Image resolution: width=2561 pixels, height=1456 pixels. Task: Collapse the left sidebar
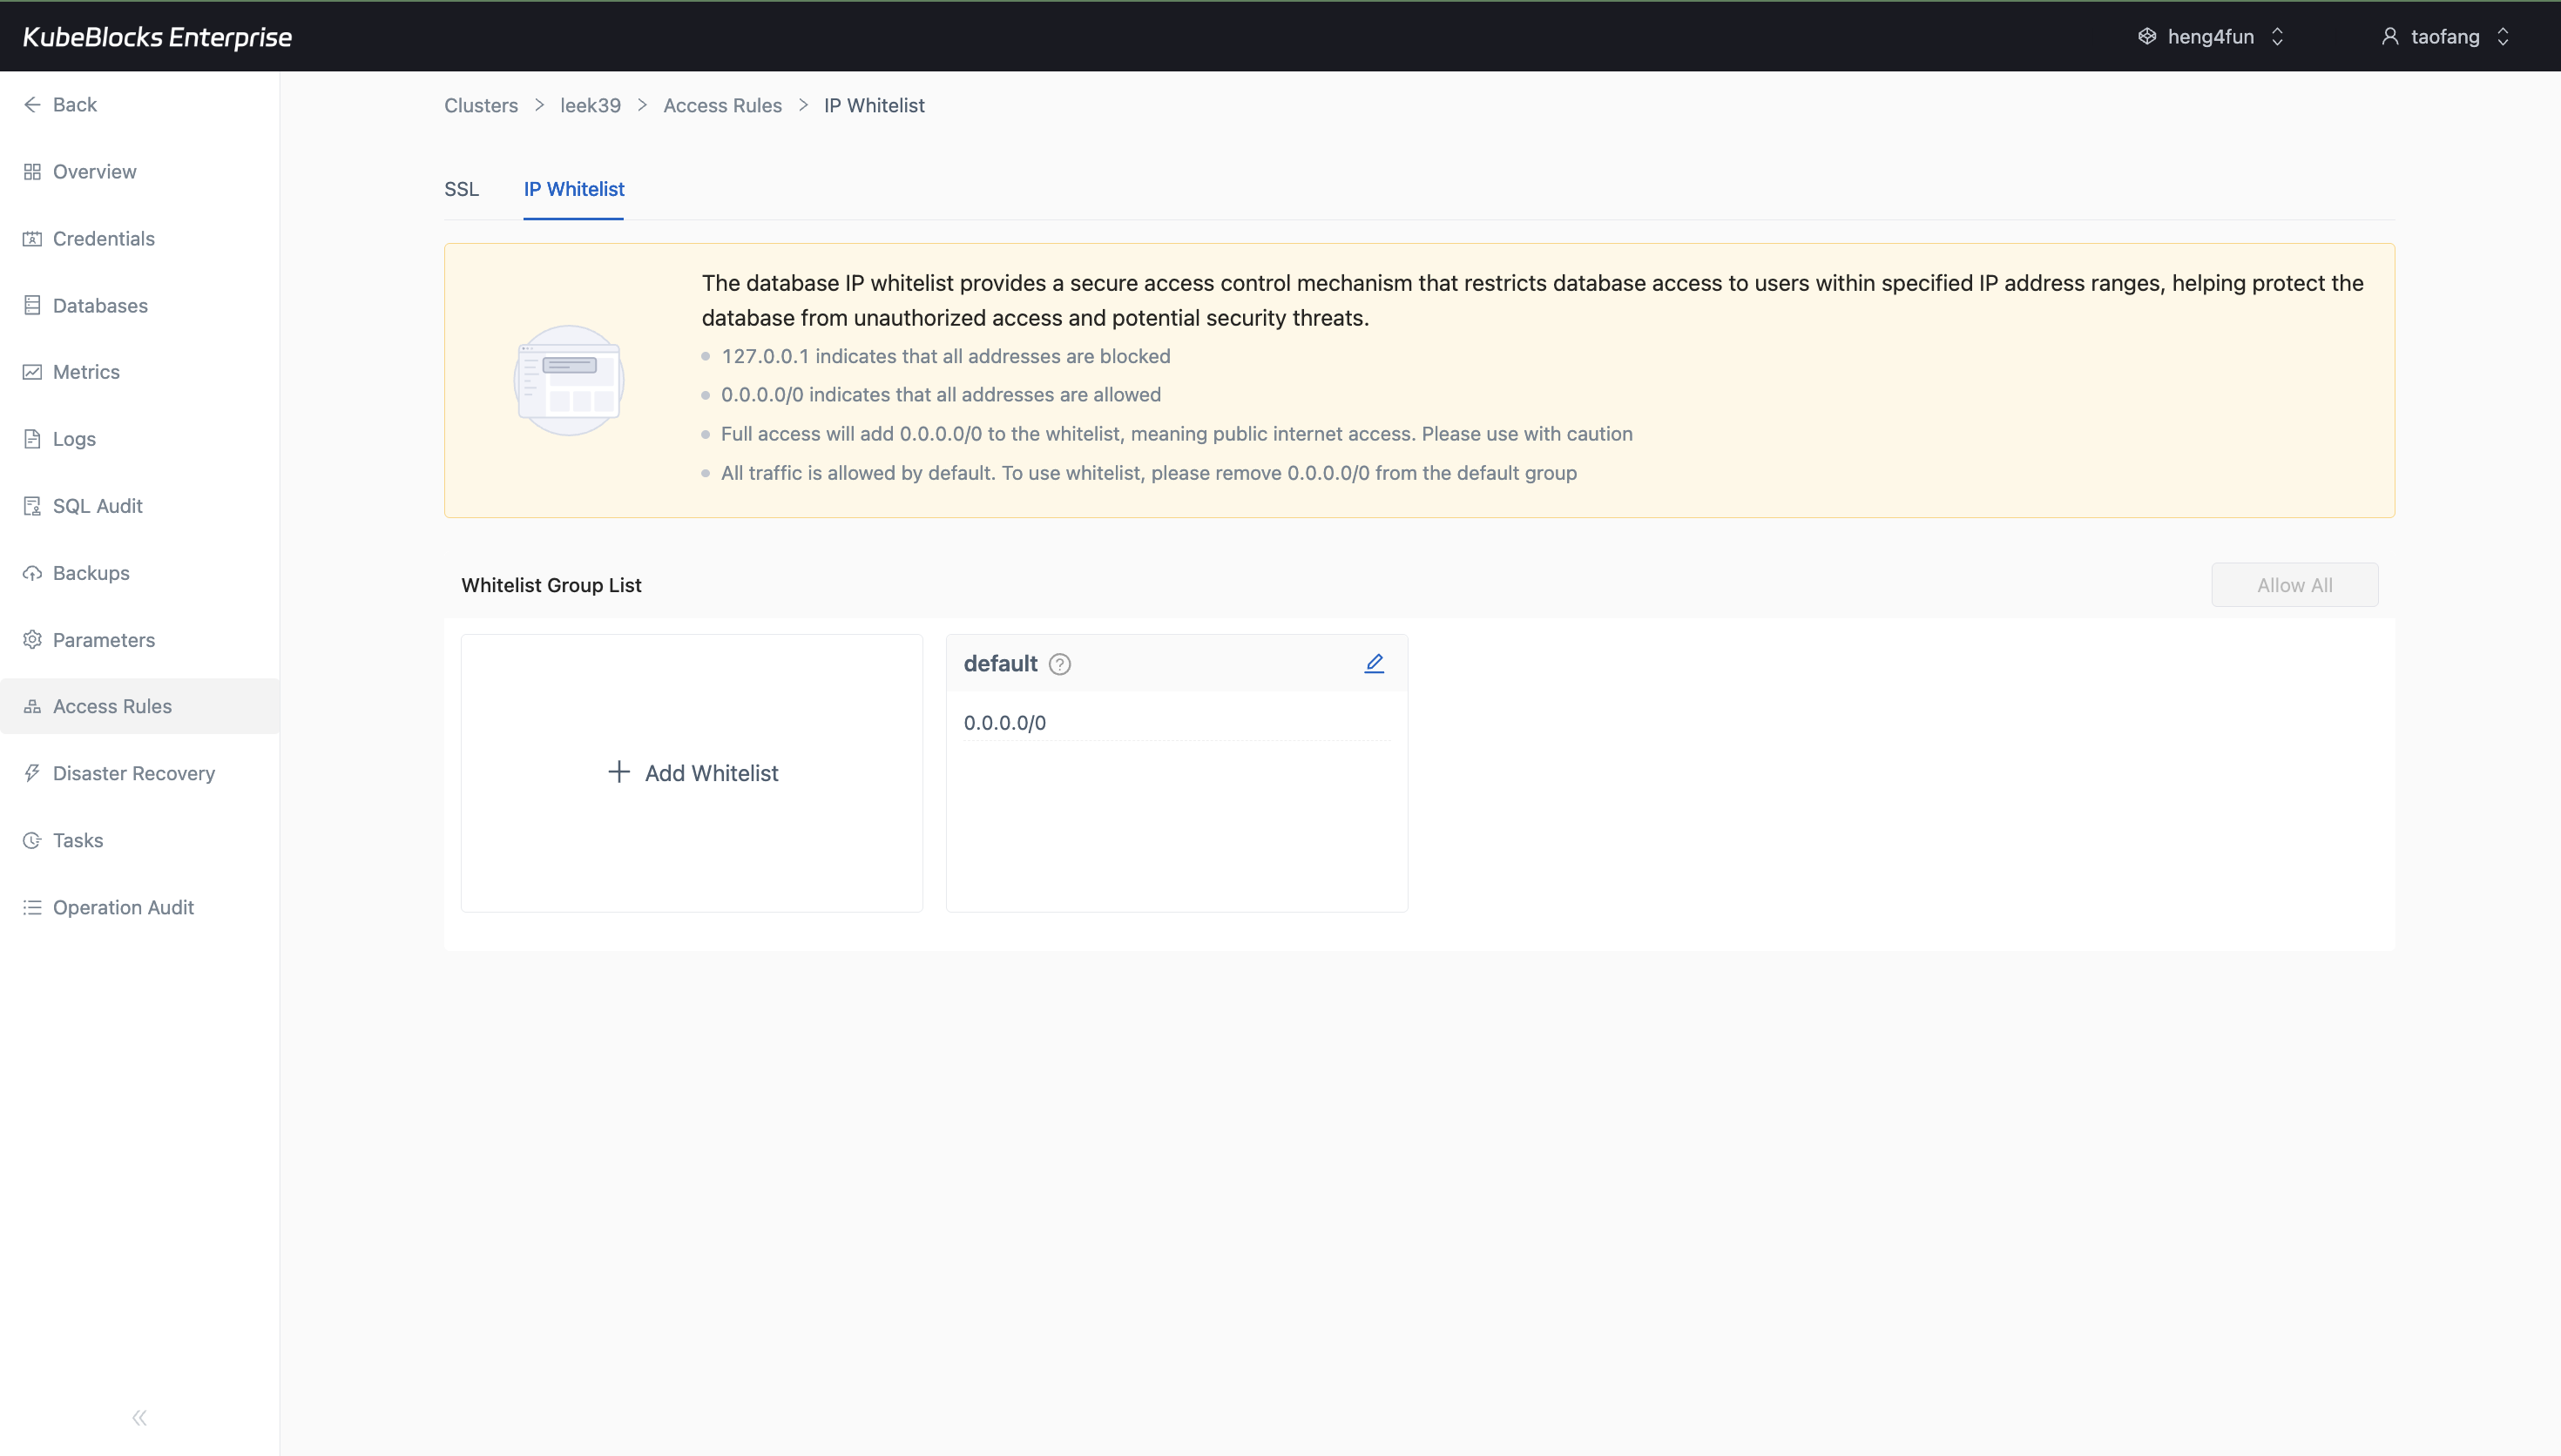coord(139,1417)
